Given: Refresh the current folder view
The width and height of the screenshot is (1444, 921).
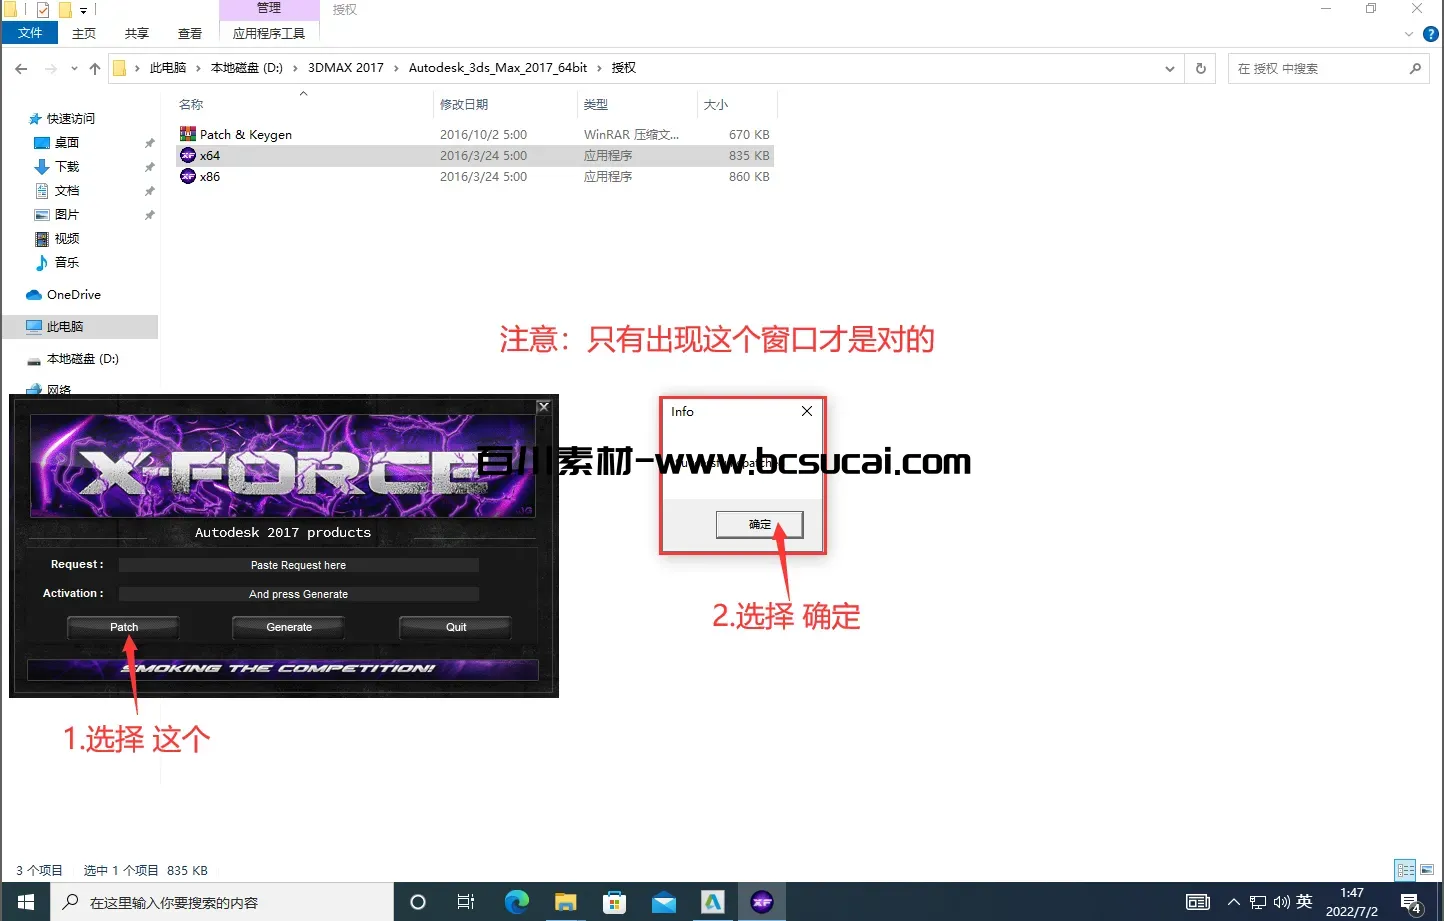Looking at the screenshot, I should click(1201, 68).
